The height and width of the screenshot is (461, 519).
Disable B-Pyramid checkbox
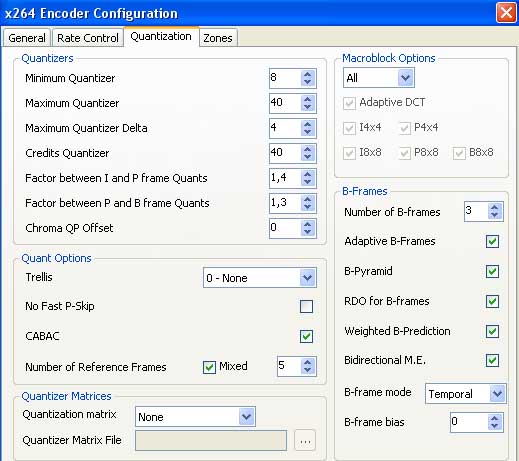[x=492, y=271]
